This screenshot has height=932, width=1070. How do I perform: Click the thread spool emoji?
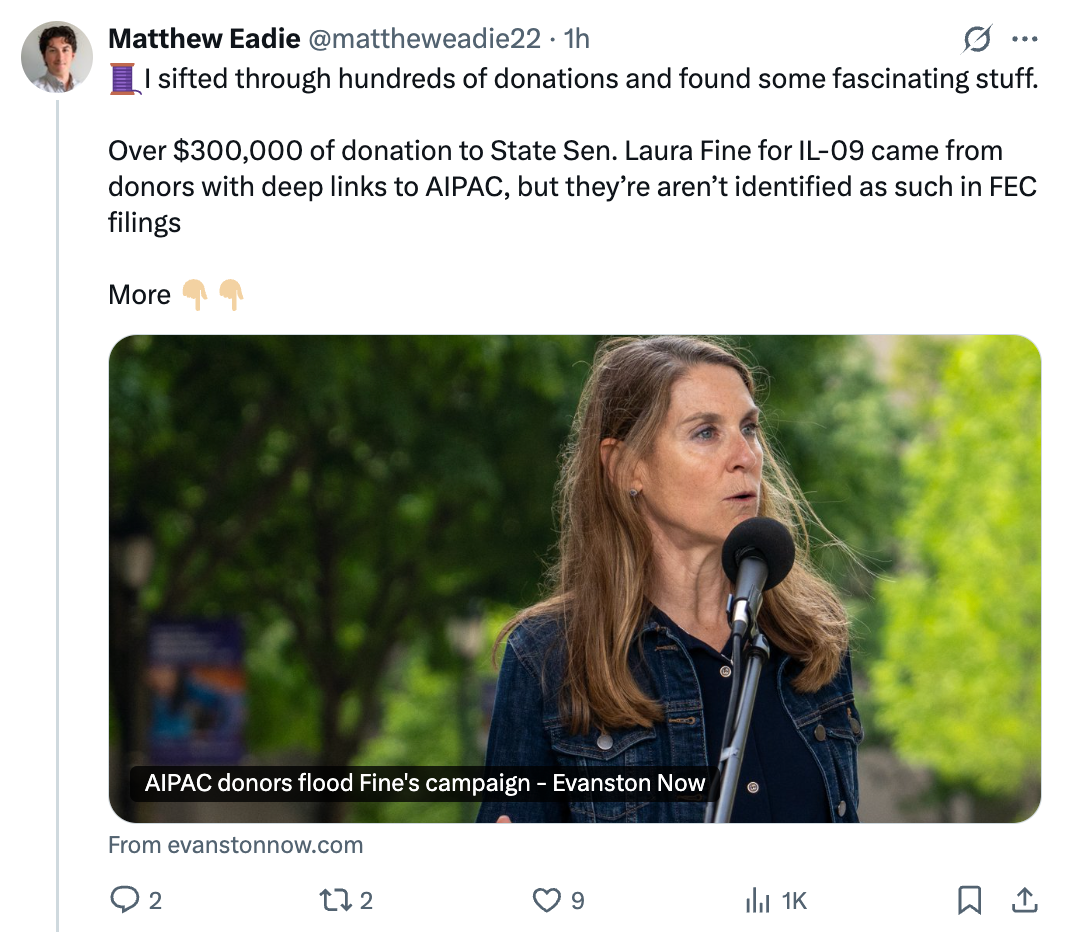click(123, 78)
